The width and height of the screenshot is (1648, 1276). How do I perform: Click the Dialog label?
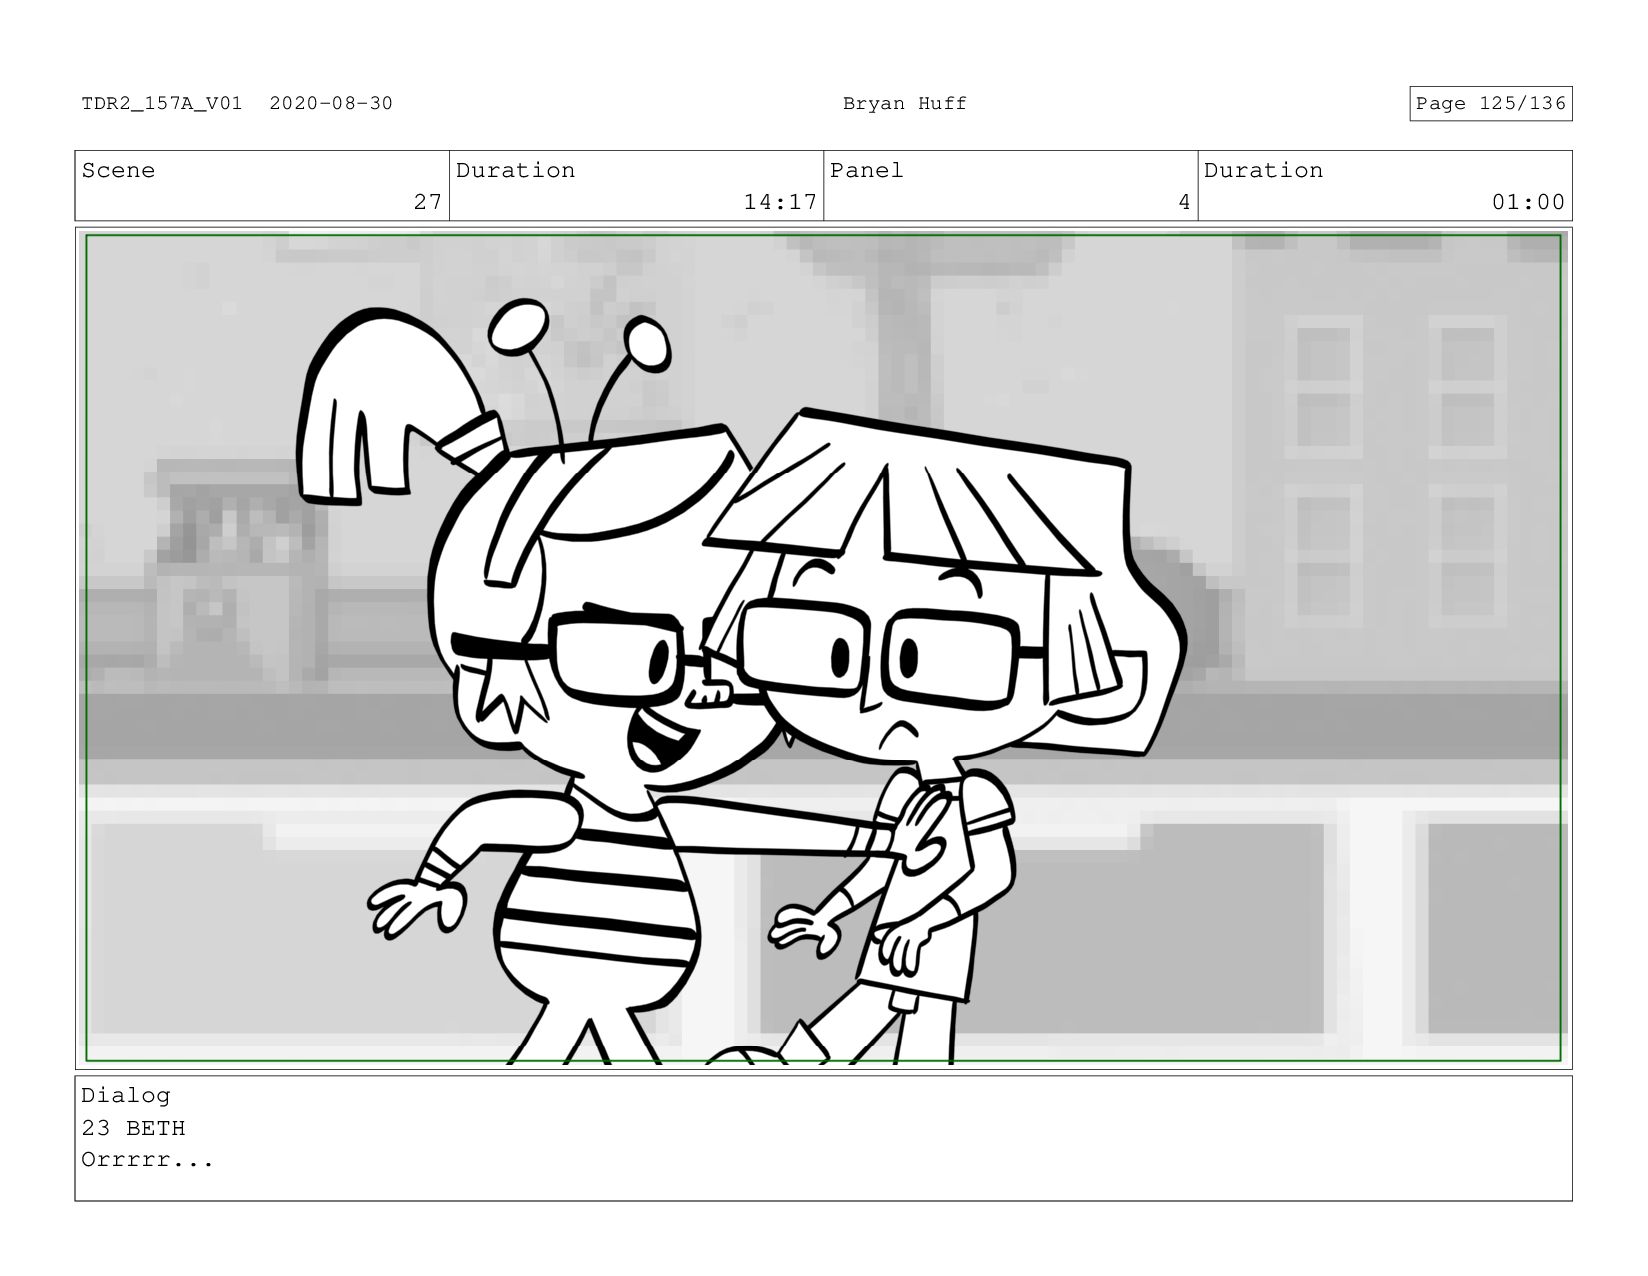click(x=126, y=1096)
